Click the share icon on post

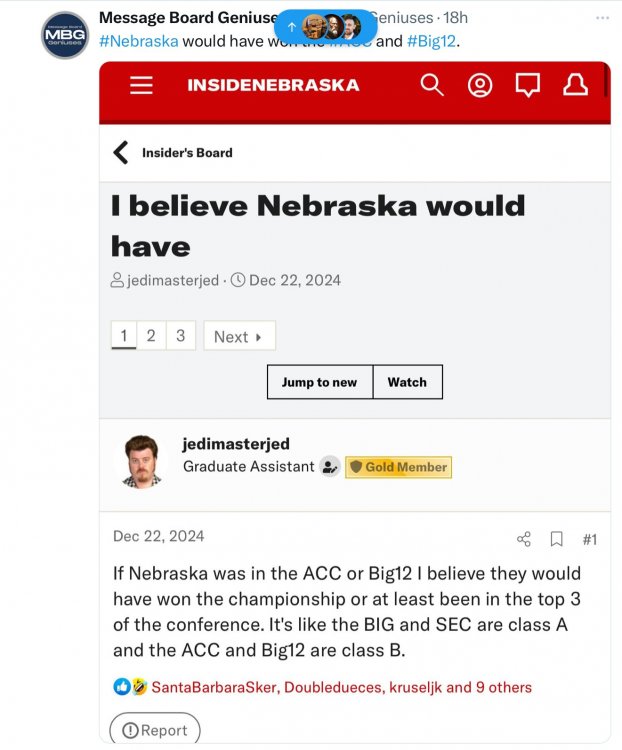524,539
